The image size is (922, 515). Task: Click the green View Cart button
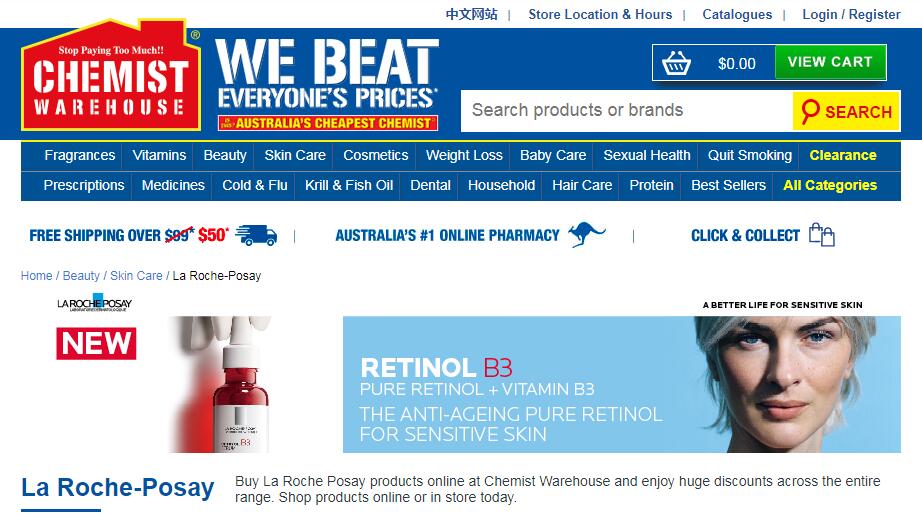coord(830,62)
